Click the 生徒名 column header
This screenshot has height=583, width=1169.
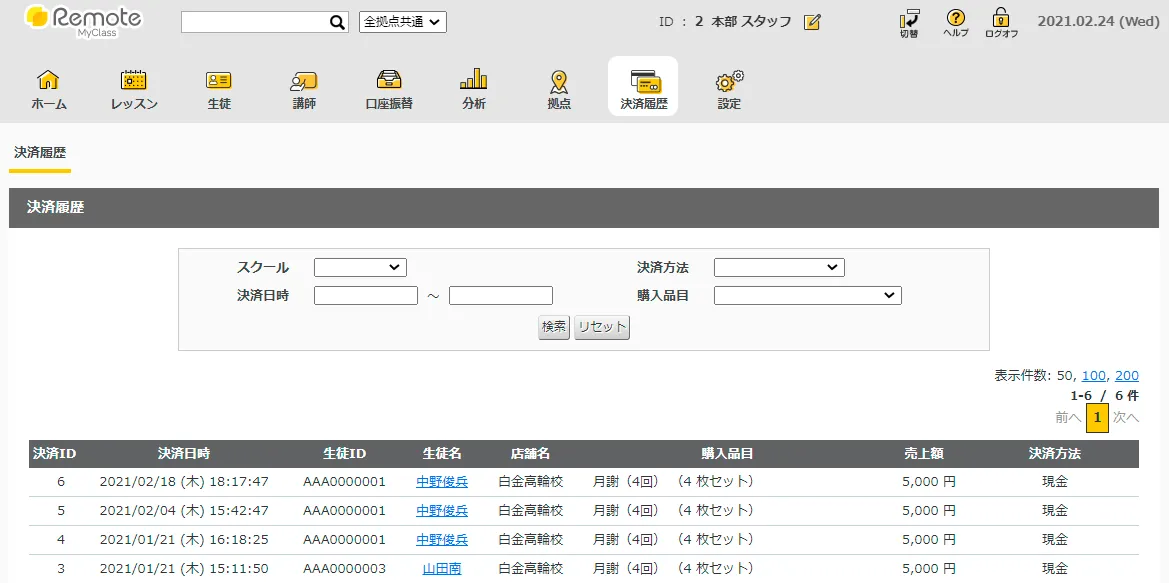(442, 453)
